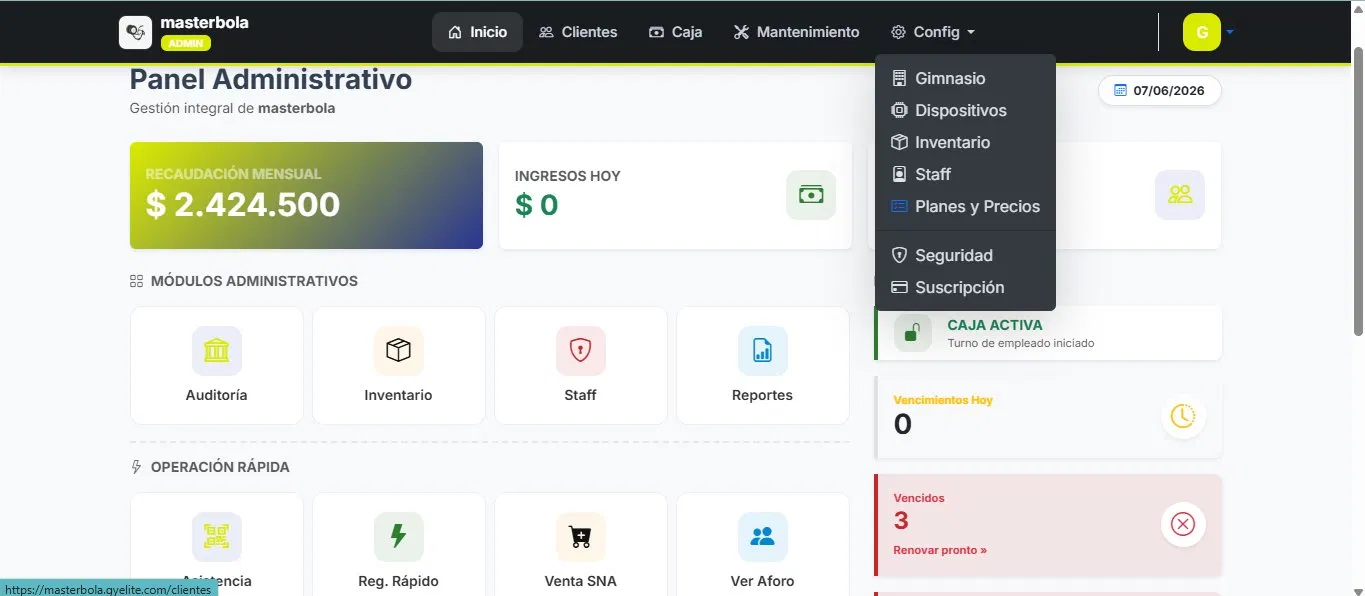The height and width of the screenshot is (596, 1365).
Task: Click the Ingresos Hoy money icon
Action: tap(811, 195)
